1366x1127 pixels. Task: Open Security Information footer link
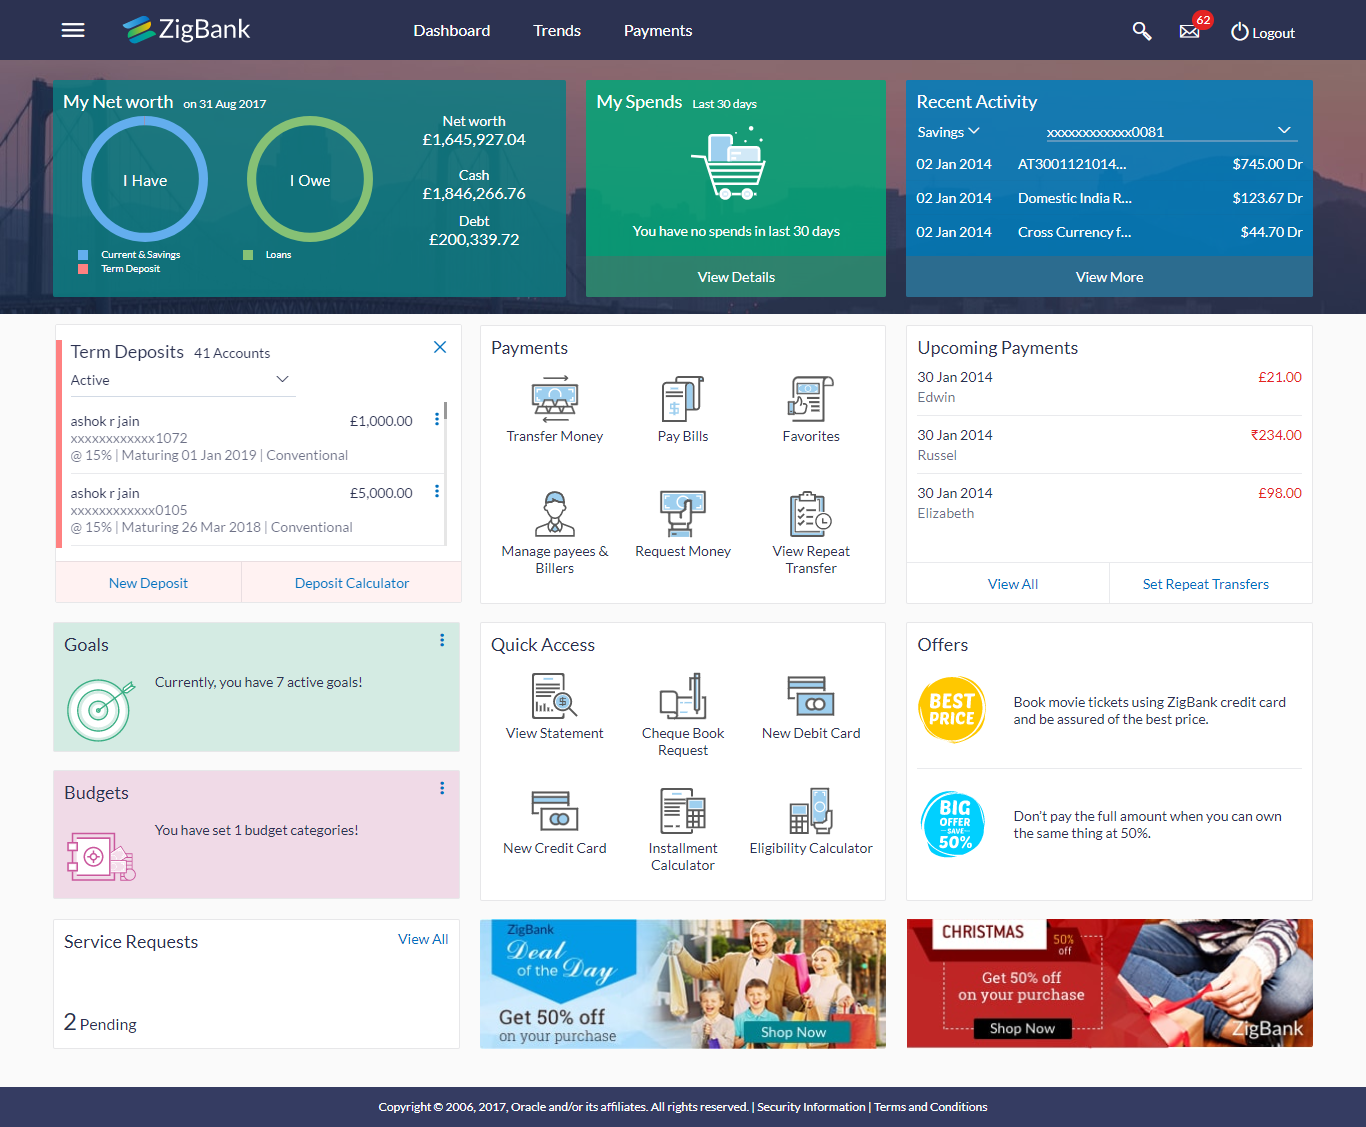[x=811, y=1107]
